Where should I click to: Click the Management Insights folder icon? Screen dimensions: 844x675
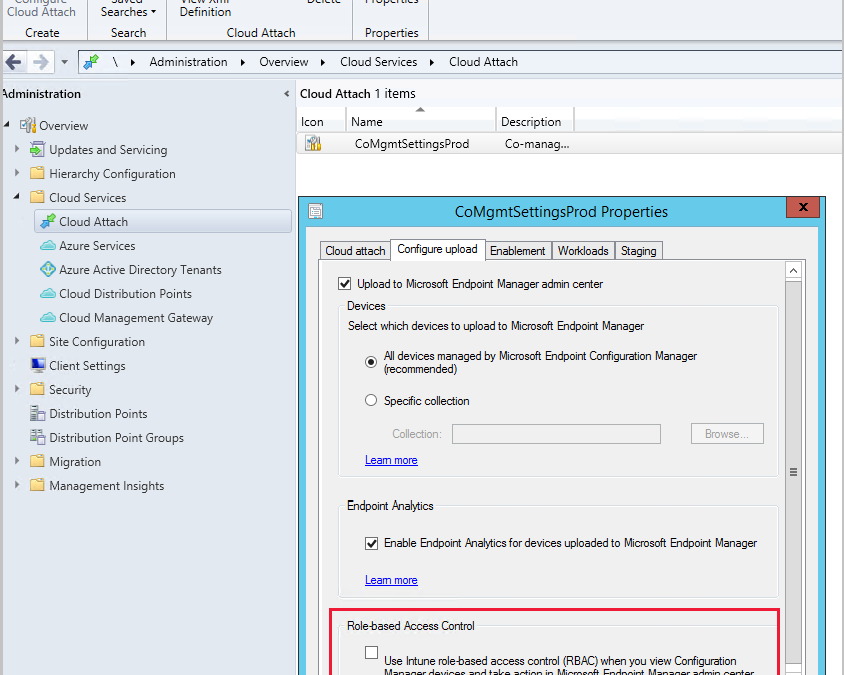pos(37,485)
